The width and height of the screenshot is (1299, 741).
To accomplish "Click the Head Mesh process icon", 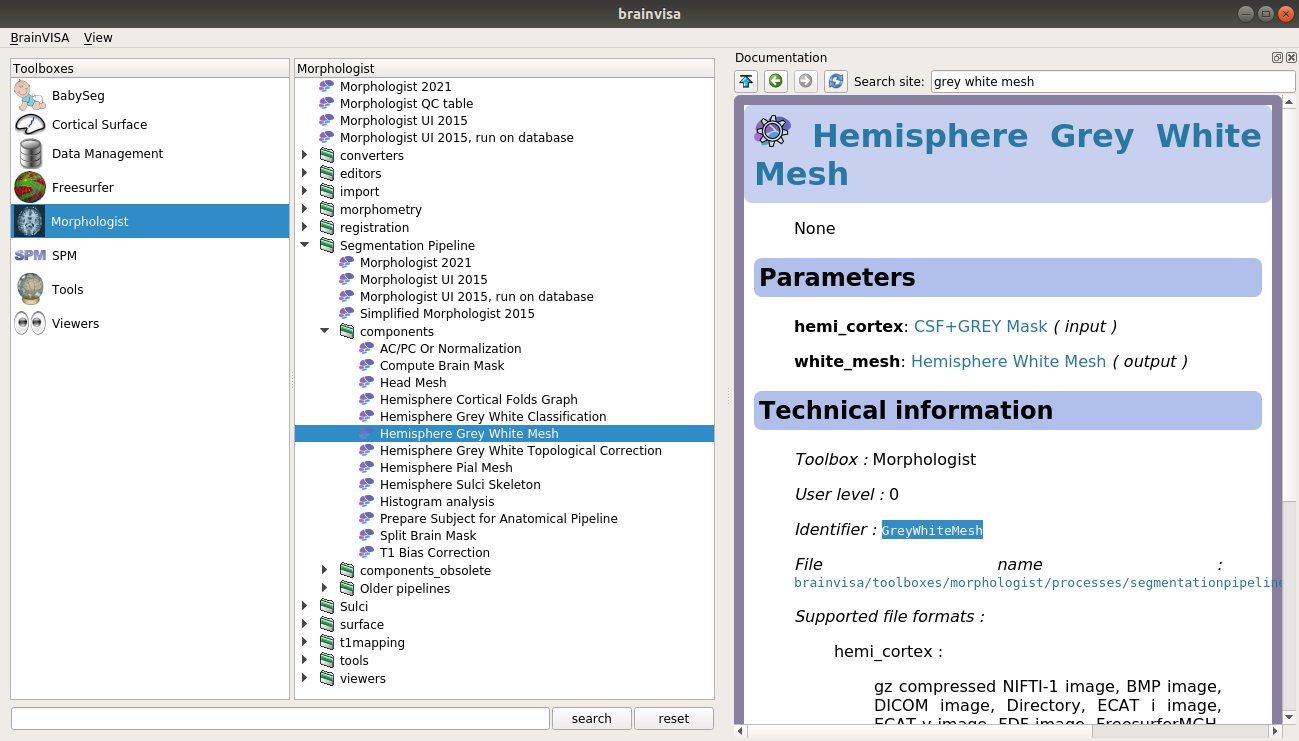I will (367, 383).
